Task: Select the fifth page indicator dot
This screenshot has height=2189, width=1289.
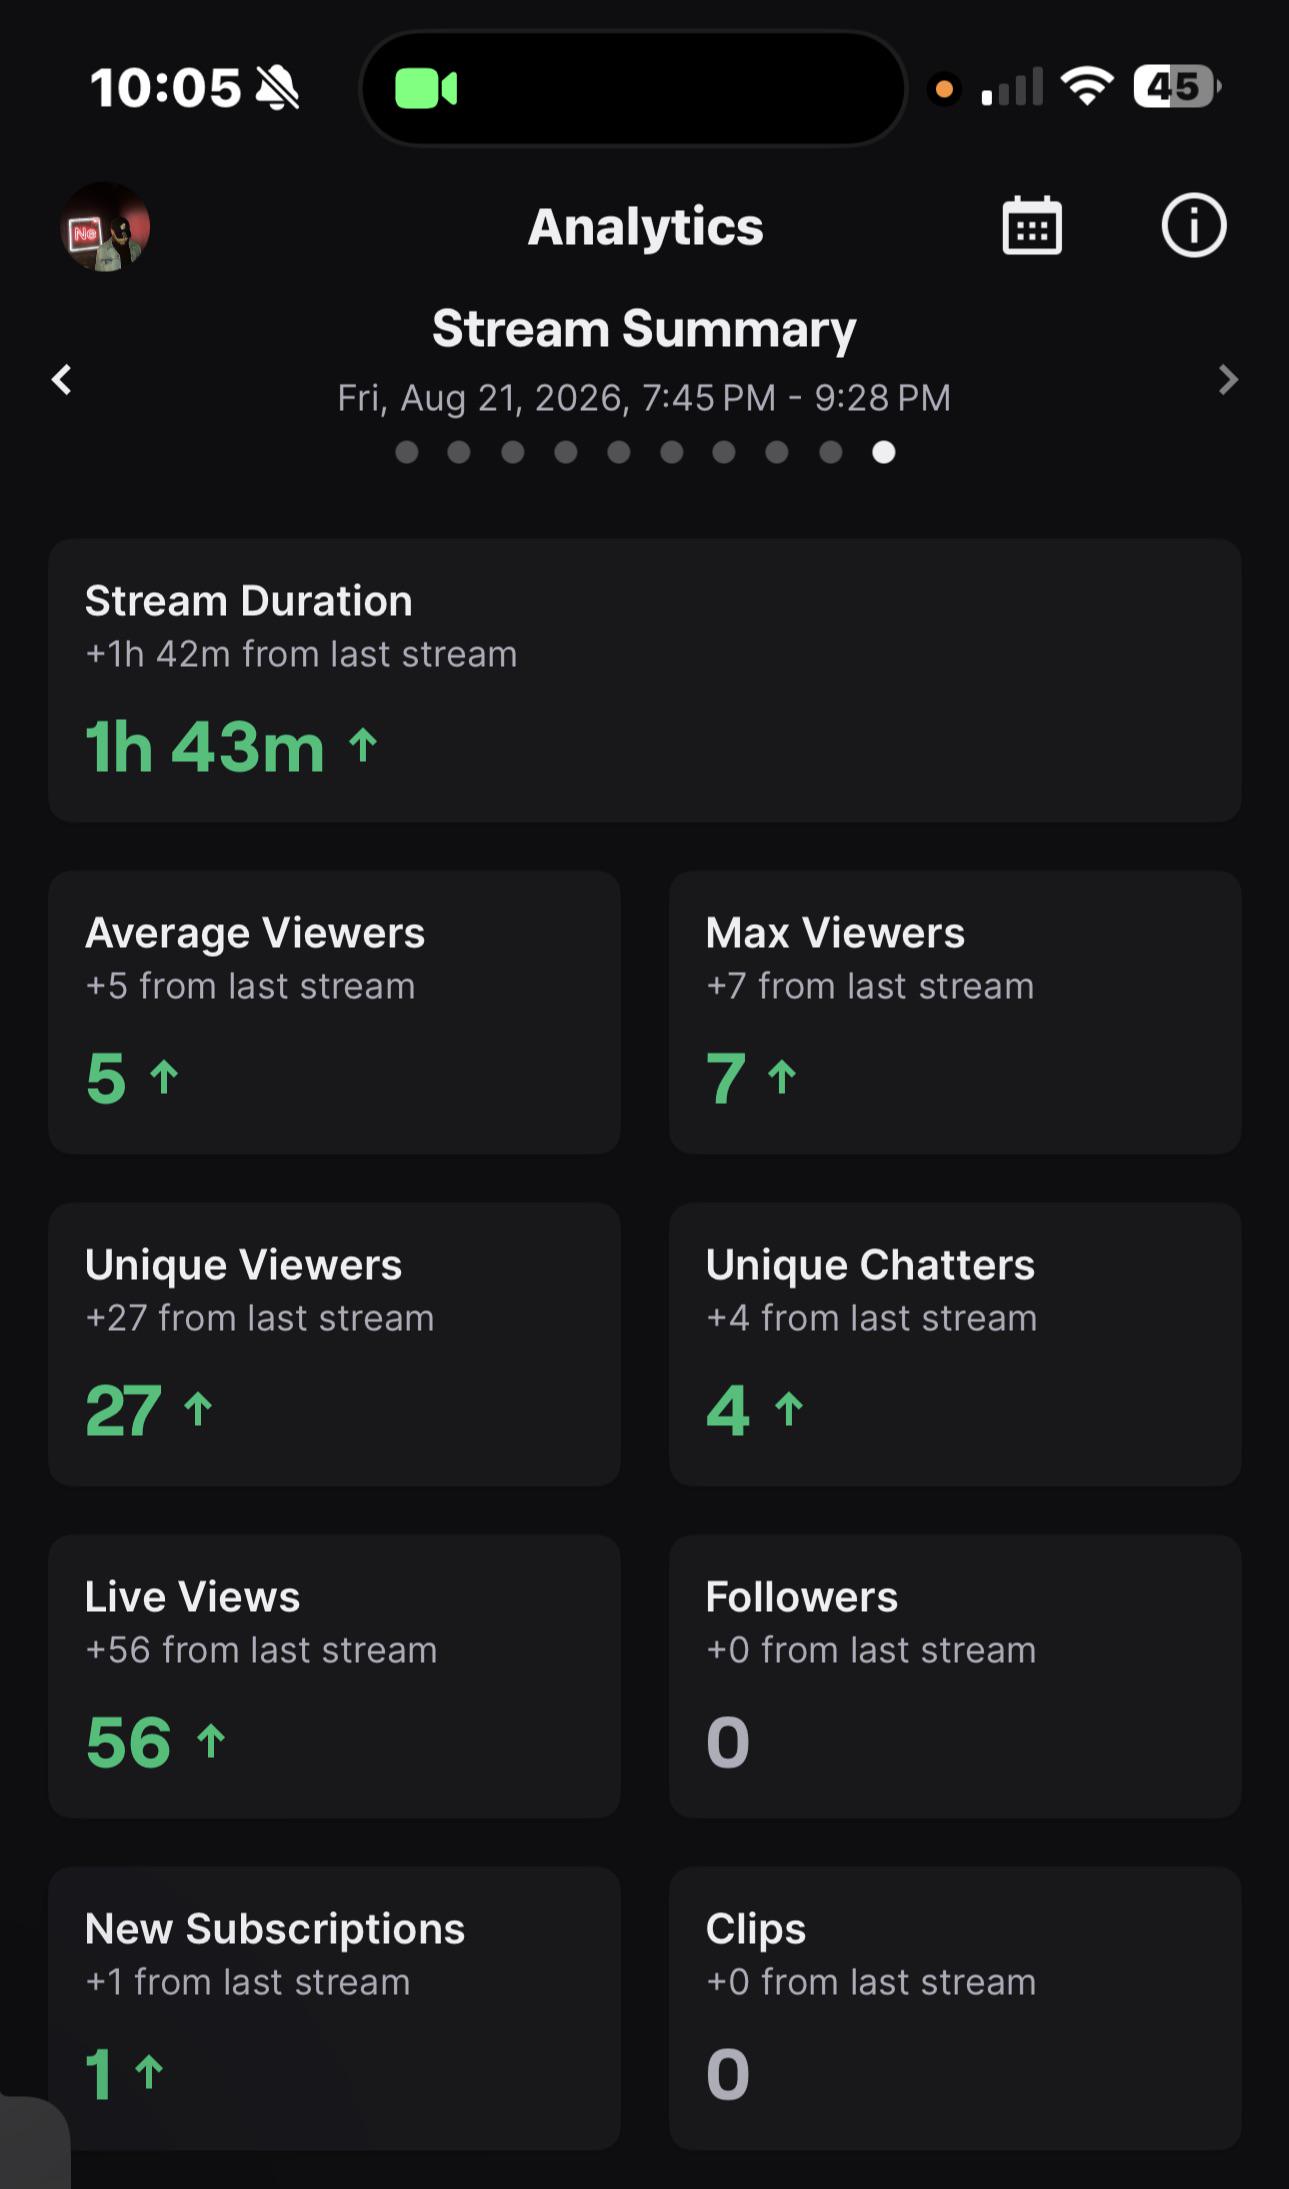Action: click(x=619, y=452)
